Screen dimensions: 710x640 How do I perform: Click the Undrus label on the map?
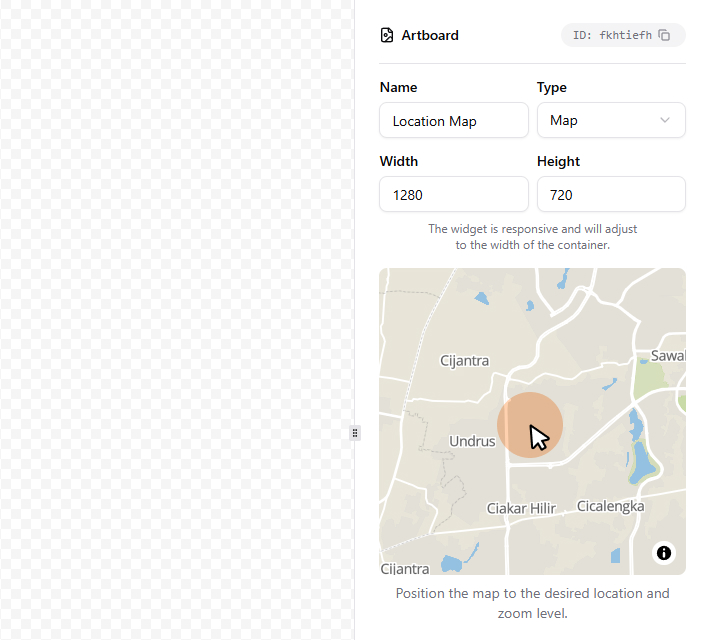pos(472,441)
